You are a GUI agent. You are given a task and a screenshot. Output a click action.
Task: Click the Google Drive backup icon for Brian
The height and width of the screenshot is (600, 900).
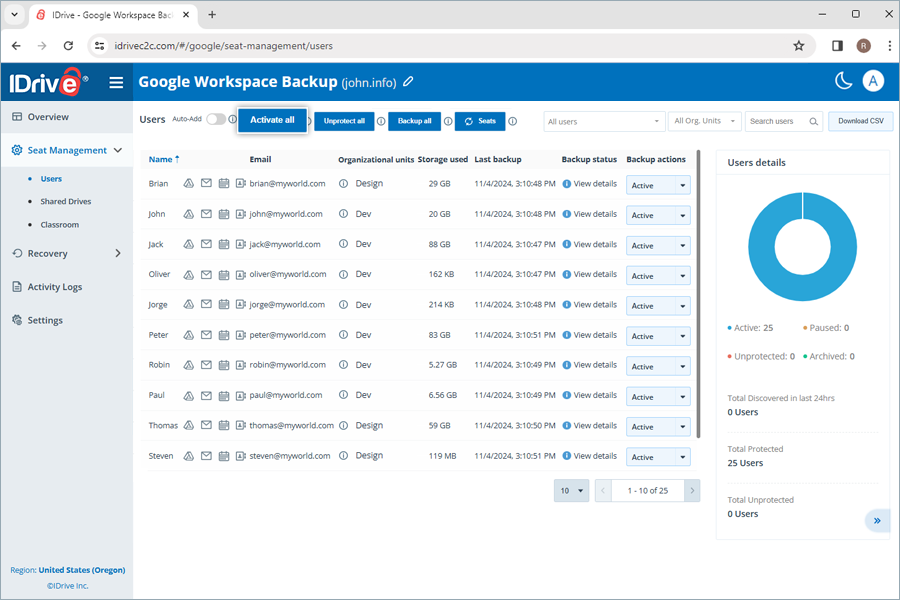pos(189,183)
